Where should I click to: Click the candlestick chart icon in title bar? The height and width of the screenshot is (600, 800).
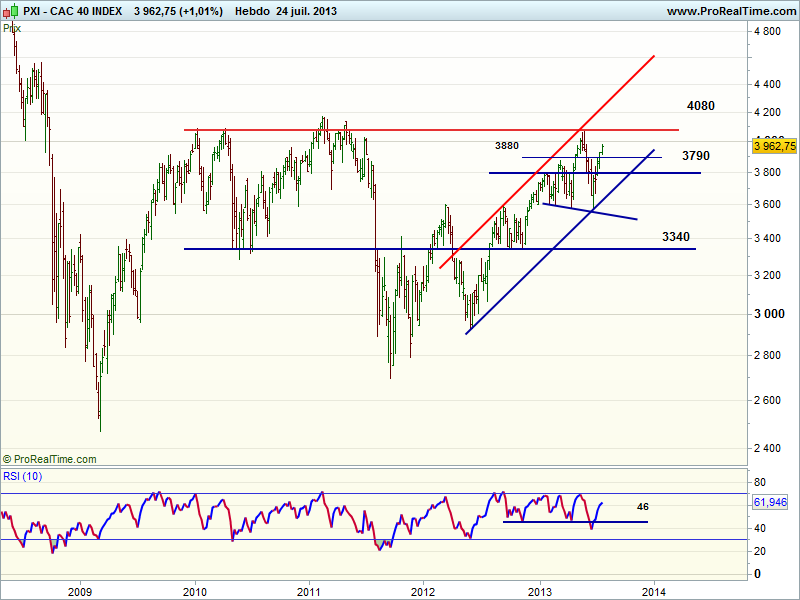click(9, 10)
